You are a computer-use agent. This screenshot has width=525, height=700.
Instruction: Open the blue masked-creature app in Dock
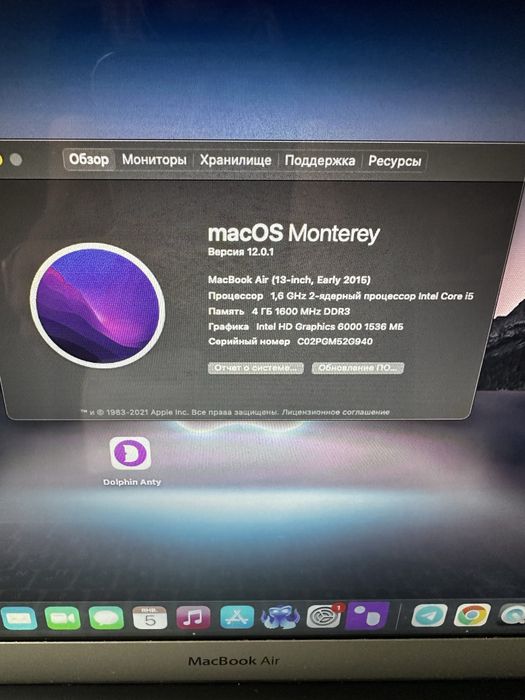[x=280, y=617]
